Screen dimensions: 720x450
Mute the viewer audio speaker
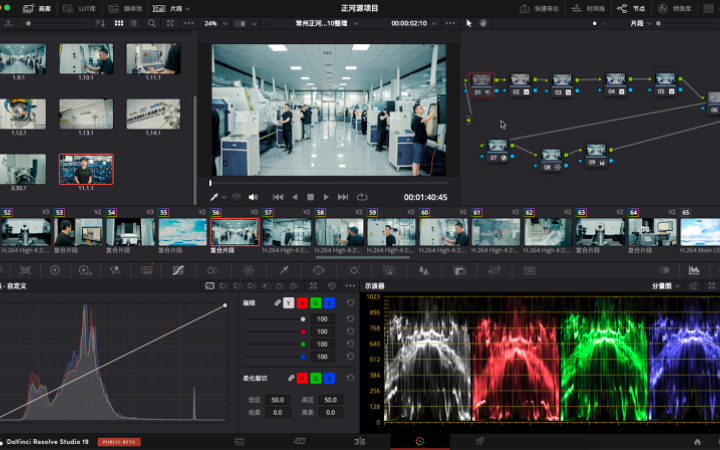(253, 197)
